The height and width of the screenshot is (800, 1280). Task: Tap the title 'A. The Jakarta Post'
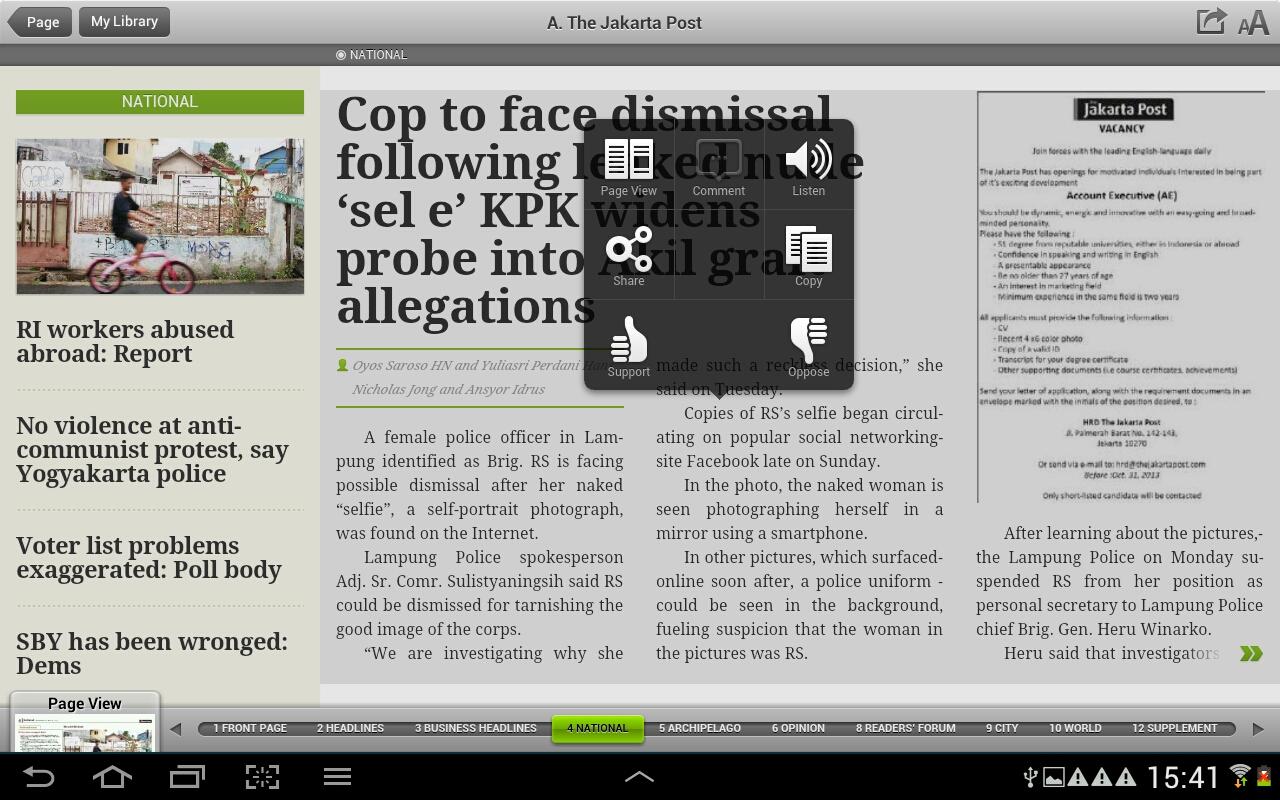click(624, 22)
